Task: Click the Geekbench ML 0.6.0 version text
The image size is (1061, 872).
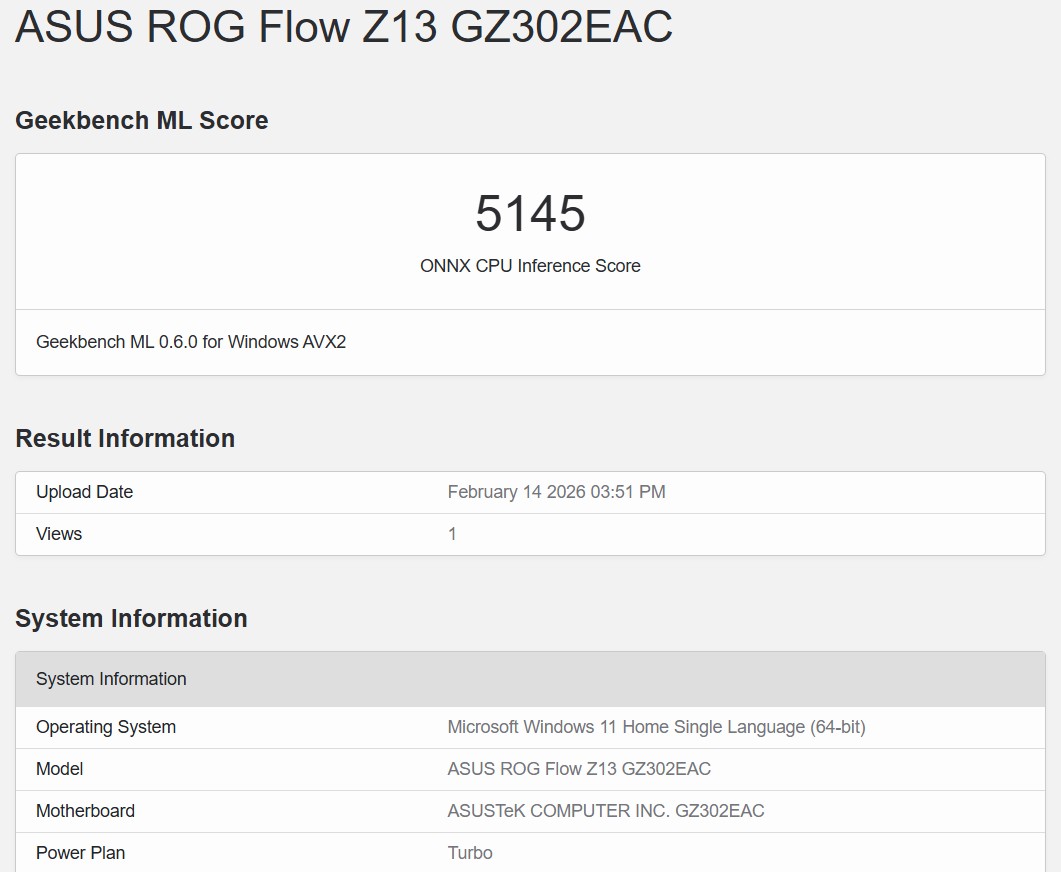Action: pyautogui.click(x=191, y=342)
